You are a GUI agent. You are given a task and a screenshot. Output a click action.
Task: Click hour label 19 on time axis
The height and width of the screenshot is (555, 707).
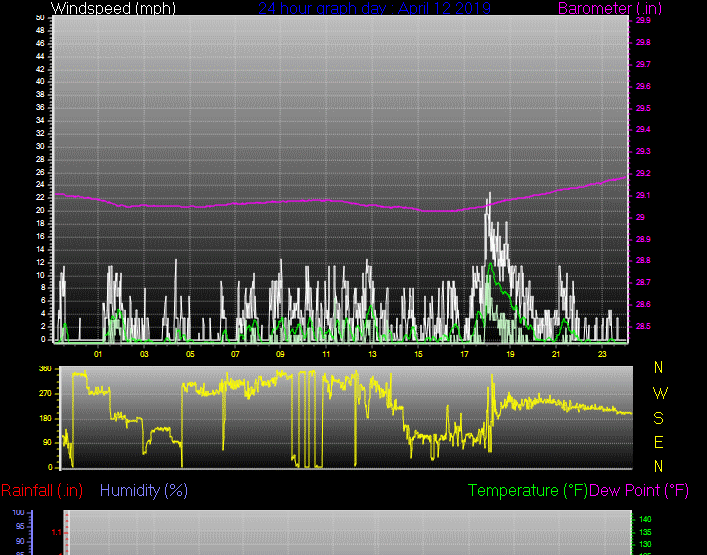(510, 354)
